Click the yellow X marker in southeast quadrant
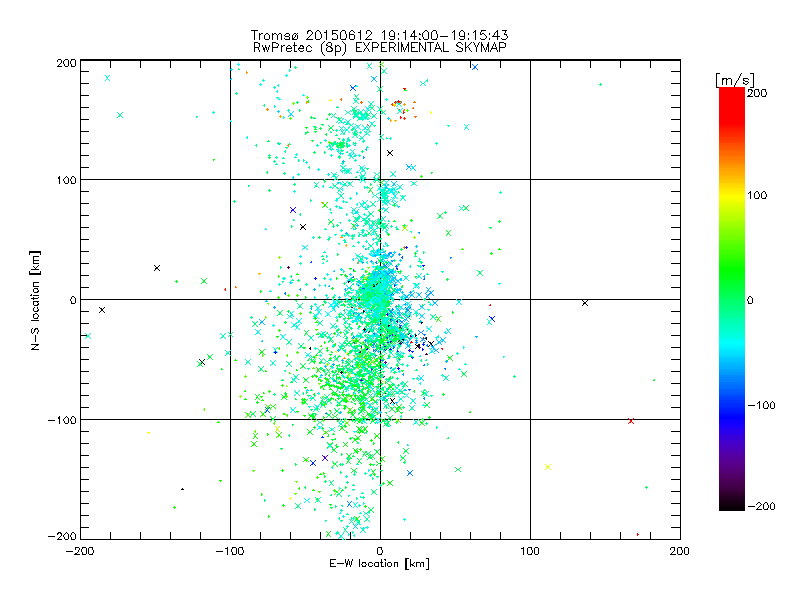 pos(548,467)
